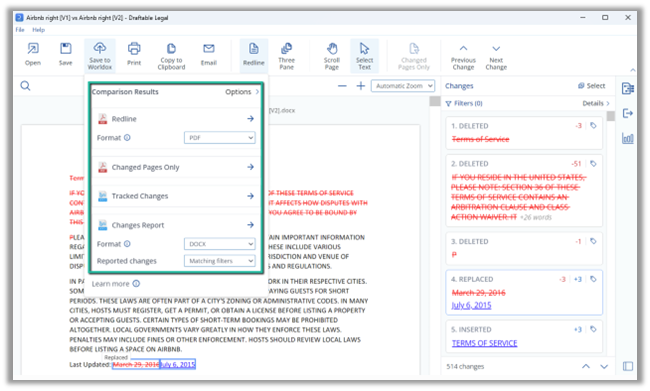The width and height of the screenshot is (650, 391).
Task: Export the Redline PDF via arrow
Action: coord(250,119)
